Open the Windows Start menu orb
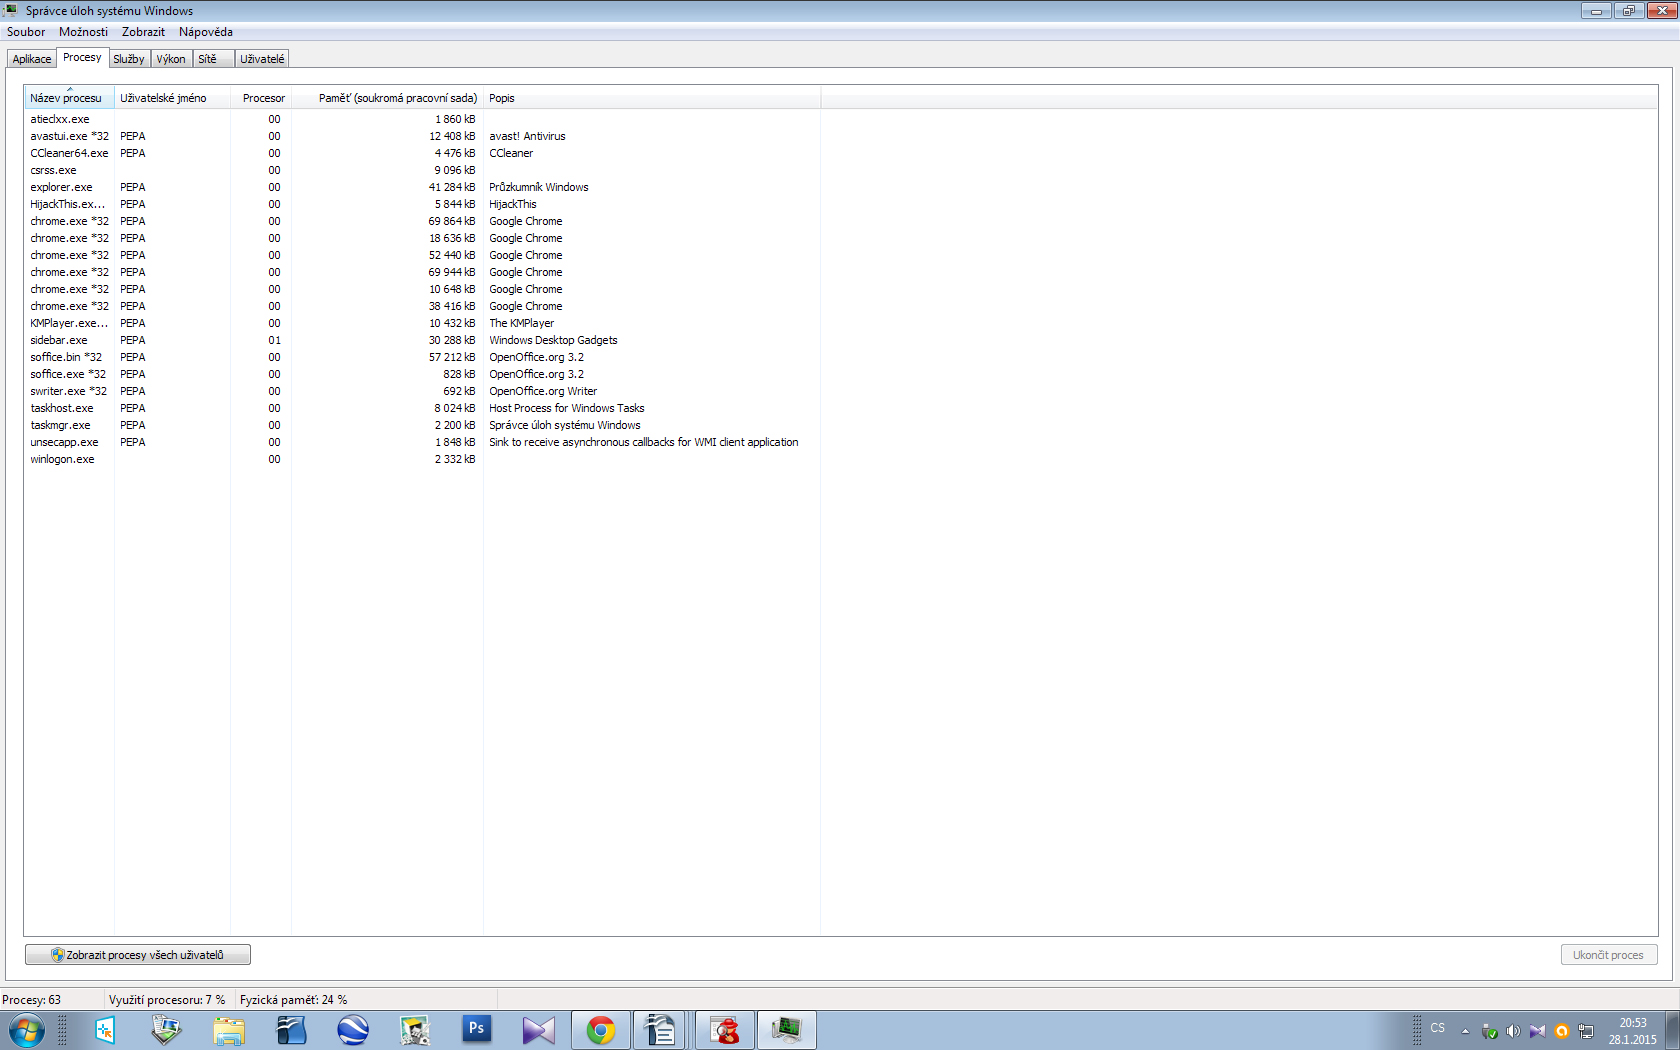Viewport: 1680px width, 1050px height. click(x=26, y=1030)
